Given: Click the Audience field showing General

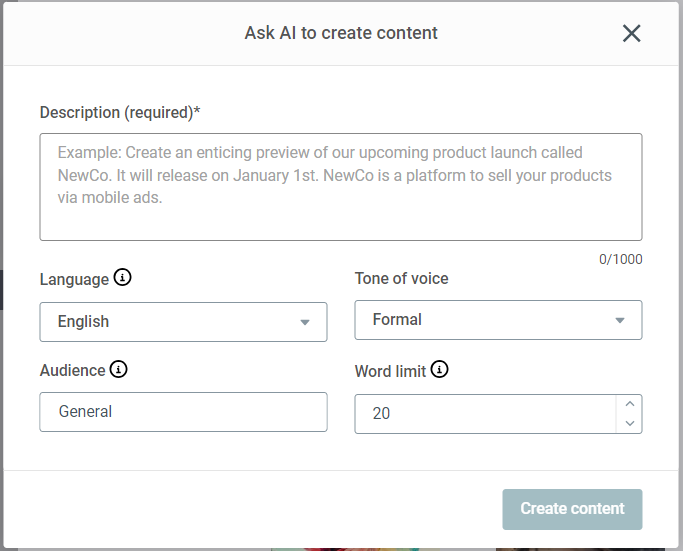Looking at the screenshot, I should pos(183,412).
